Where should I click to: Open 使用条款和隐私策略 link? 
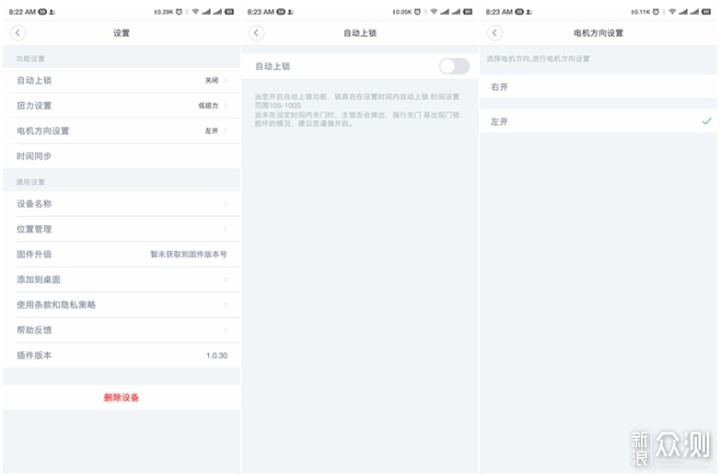[120, 304]
